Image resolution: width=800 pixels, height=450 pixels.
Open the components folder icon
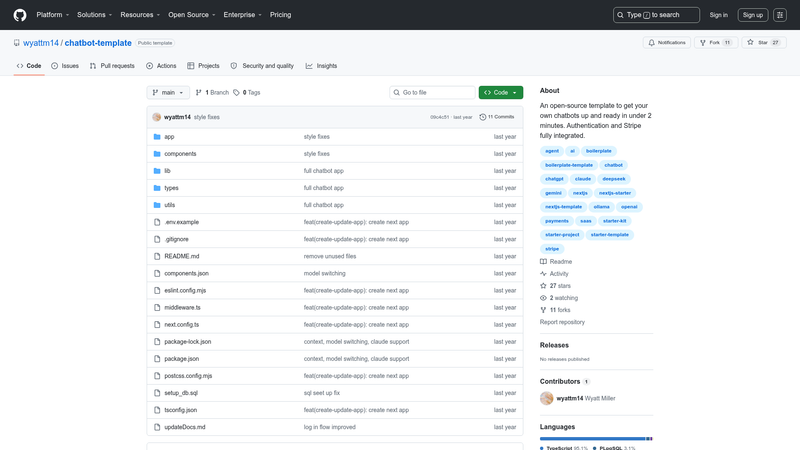pyautogui.click(x=157, y=154)
